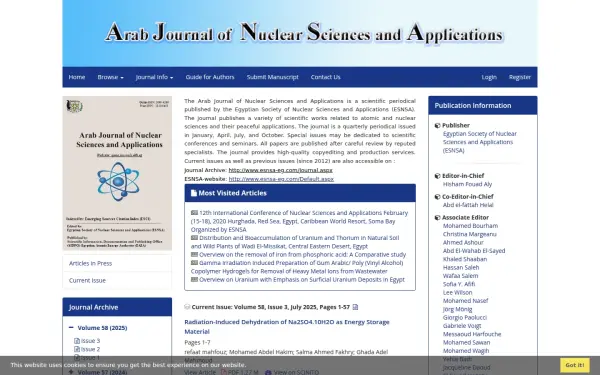Open the Home menu item
Screen dimensions: 600x375
77,77
